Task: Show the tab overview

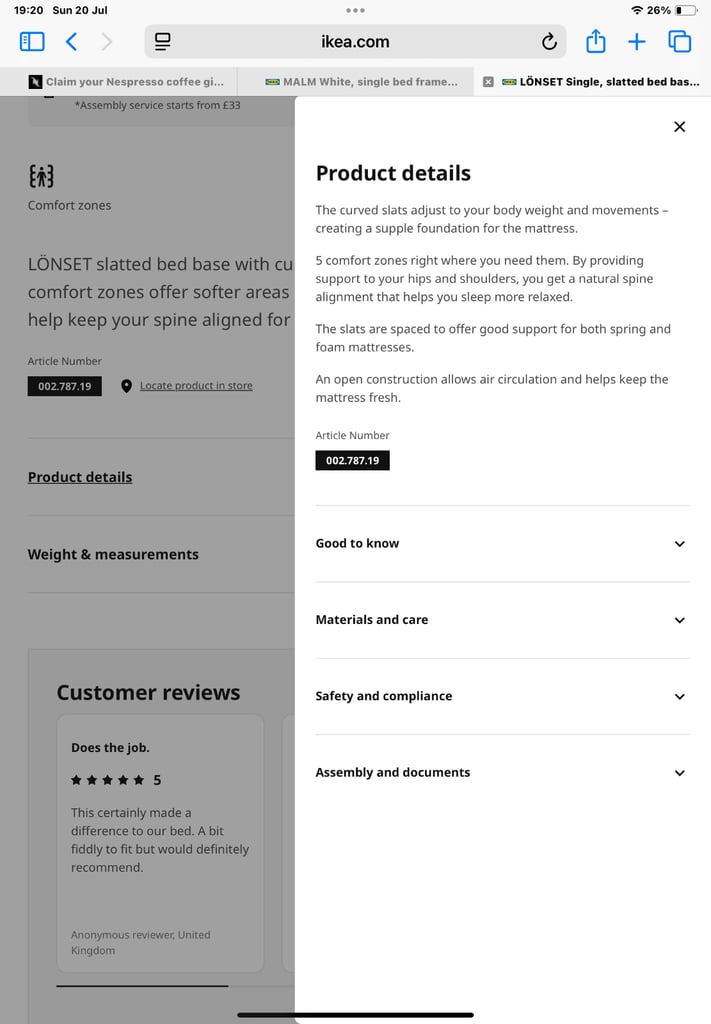Action: pos(680,42)
